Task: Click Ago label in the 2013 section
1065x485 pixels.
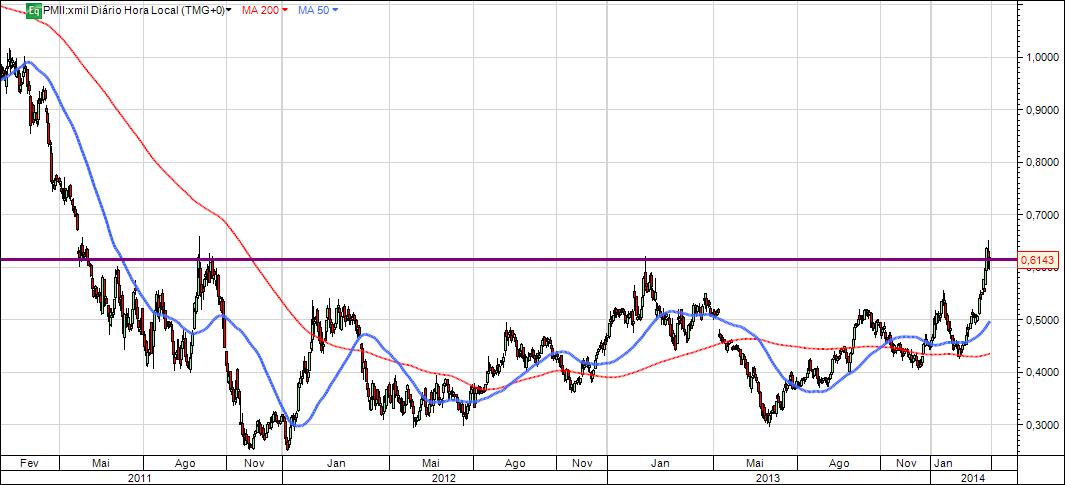Action: coord(840,463)
